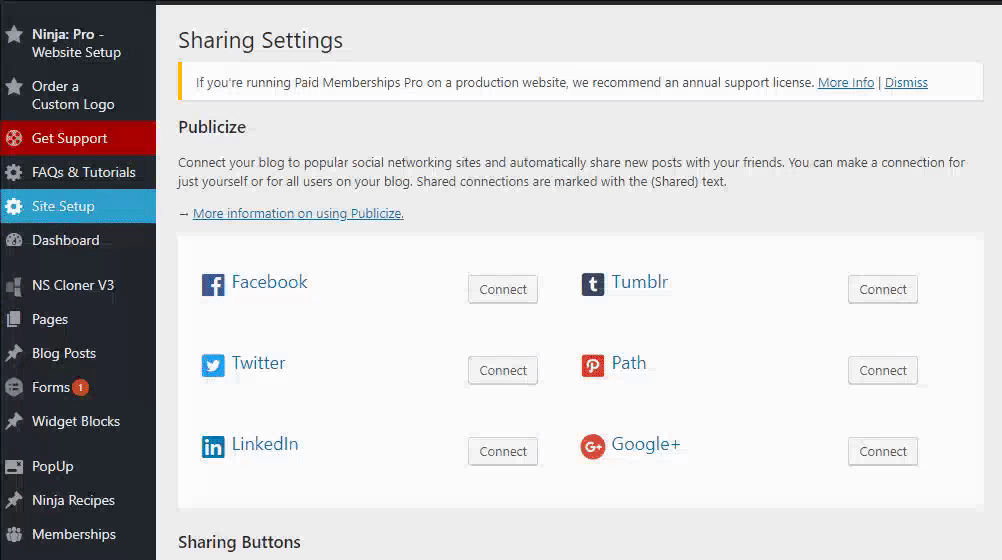1002x560 pixels.
Task: Click the Get Support lifebuoy icon
Action: click(14, 138)
